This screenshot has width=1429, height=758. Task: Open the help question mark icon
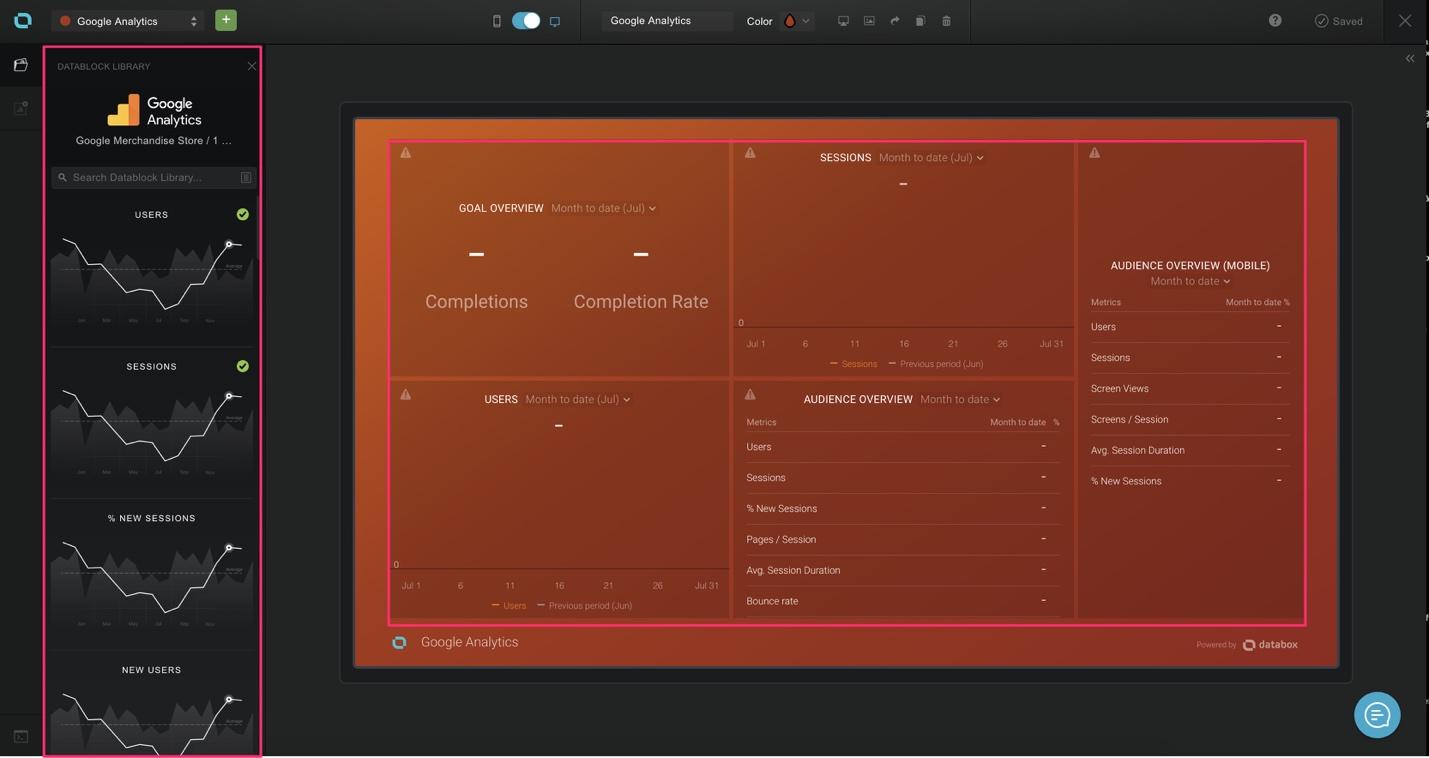(x=1275, y=20)
